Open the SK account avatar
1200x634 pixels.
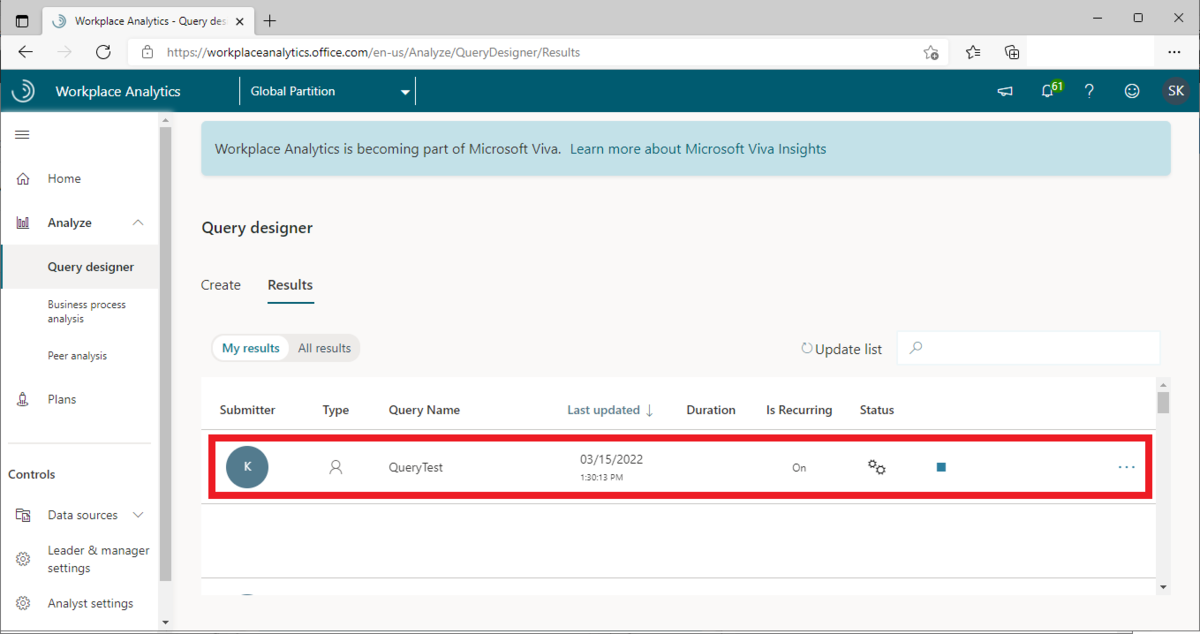pyautogui.click(x=1176, y=91)
